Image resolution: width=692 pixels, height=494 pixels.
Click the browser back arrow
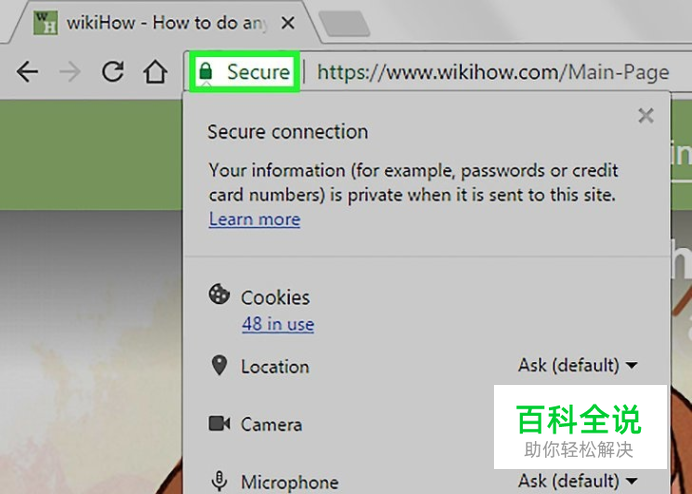pyautogui.click(x=27, y=72)
